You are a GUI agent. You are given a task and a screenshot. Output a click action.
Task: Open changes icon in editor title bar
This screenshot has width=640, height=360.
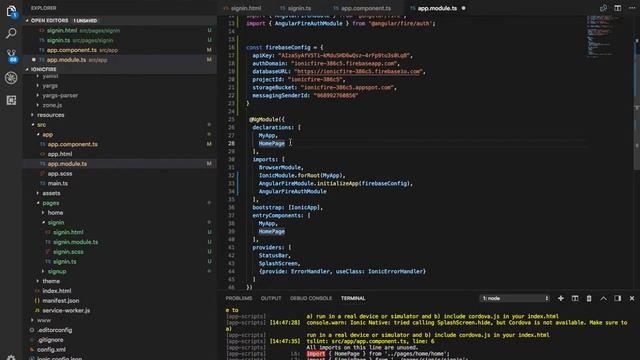tap(603, 8)
